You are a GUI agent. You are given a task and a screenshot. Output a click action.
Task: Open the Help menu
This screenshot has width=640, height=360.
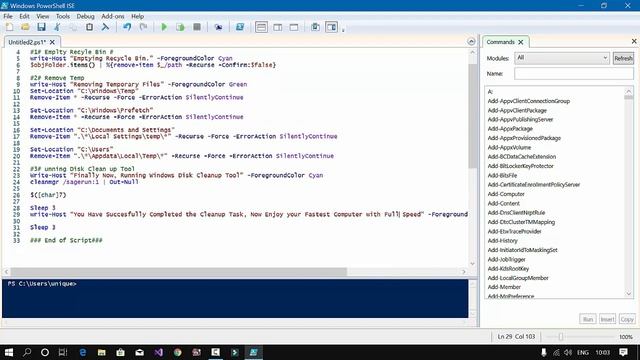pos(138,16)
